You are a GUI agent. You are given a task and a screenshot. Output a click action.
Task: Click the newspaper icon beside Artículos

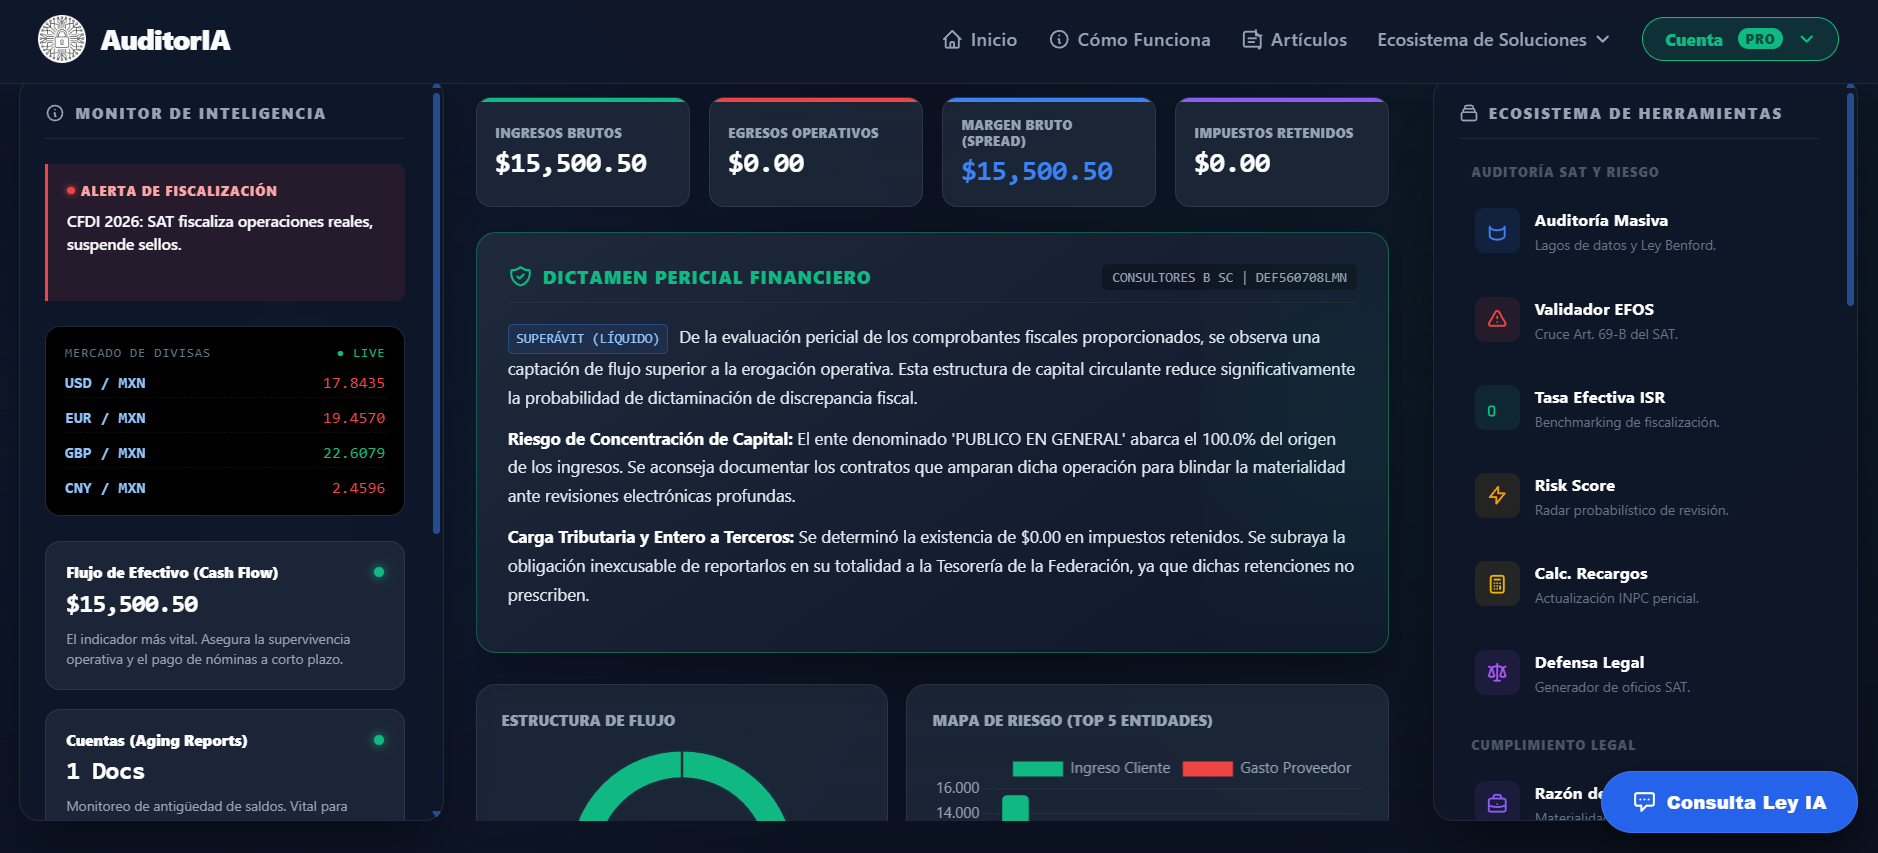pos(1252,40)
